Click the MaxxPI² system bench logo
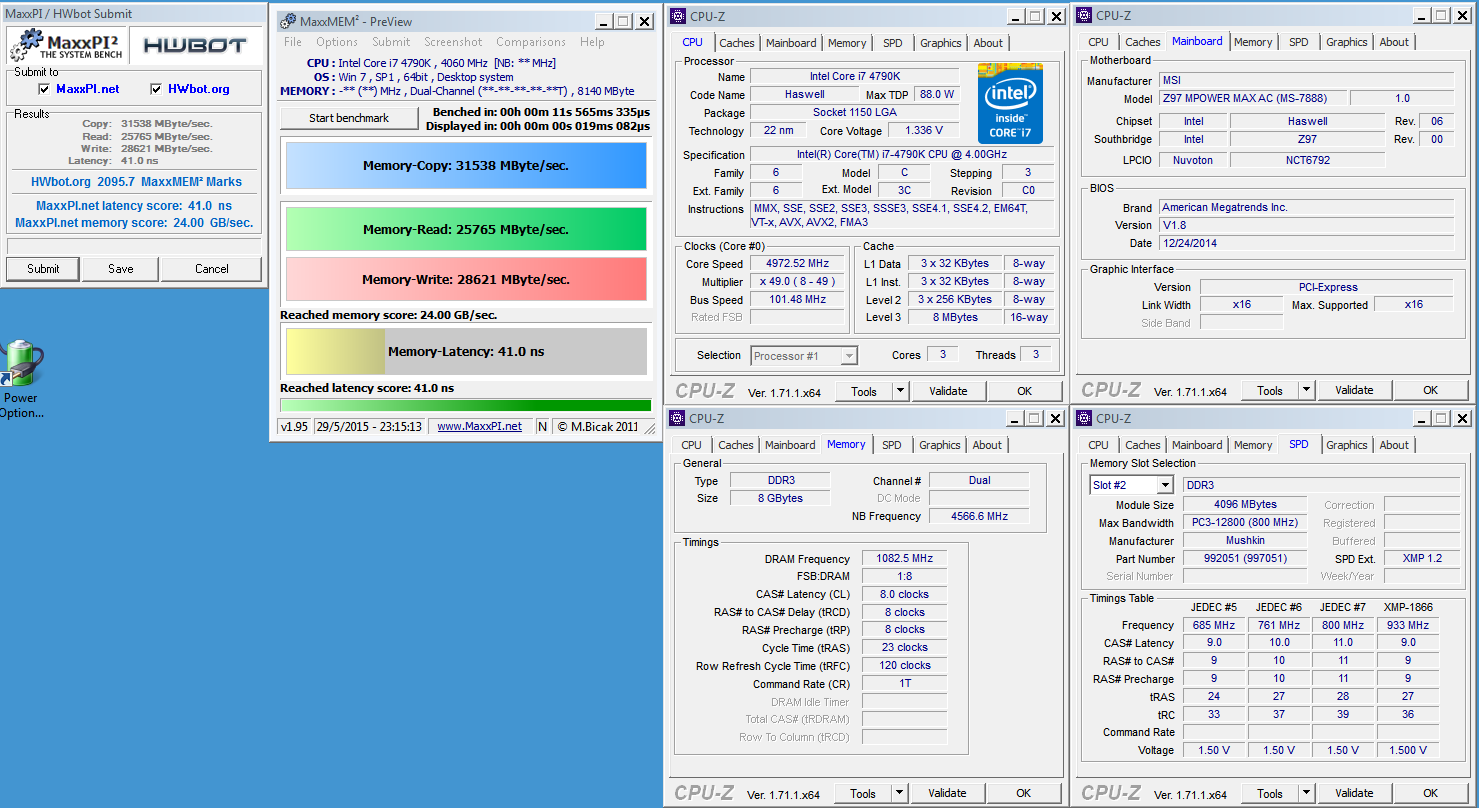 pos(68,46)
